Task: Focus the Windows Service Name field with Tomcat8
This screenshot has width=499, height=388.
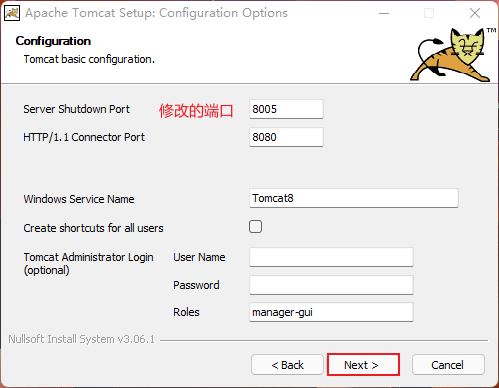Action: 354,198
